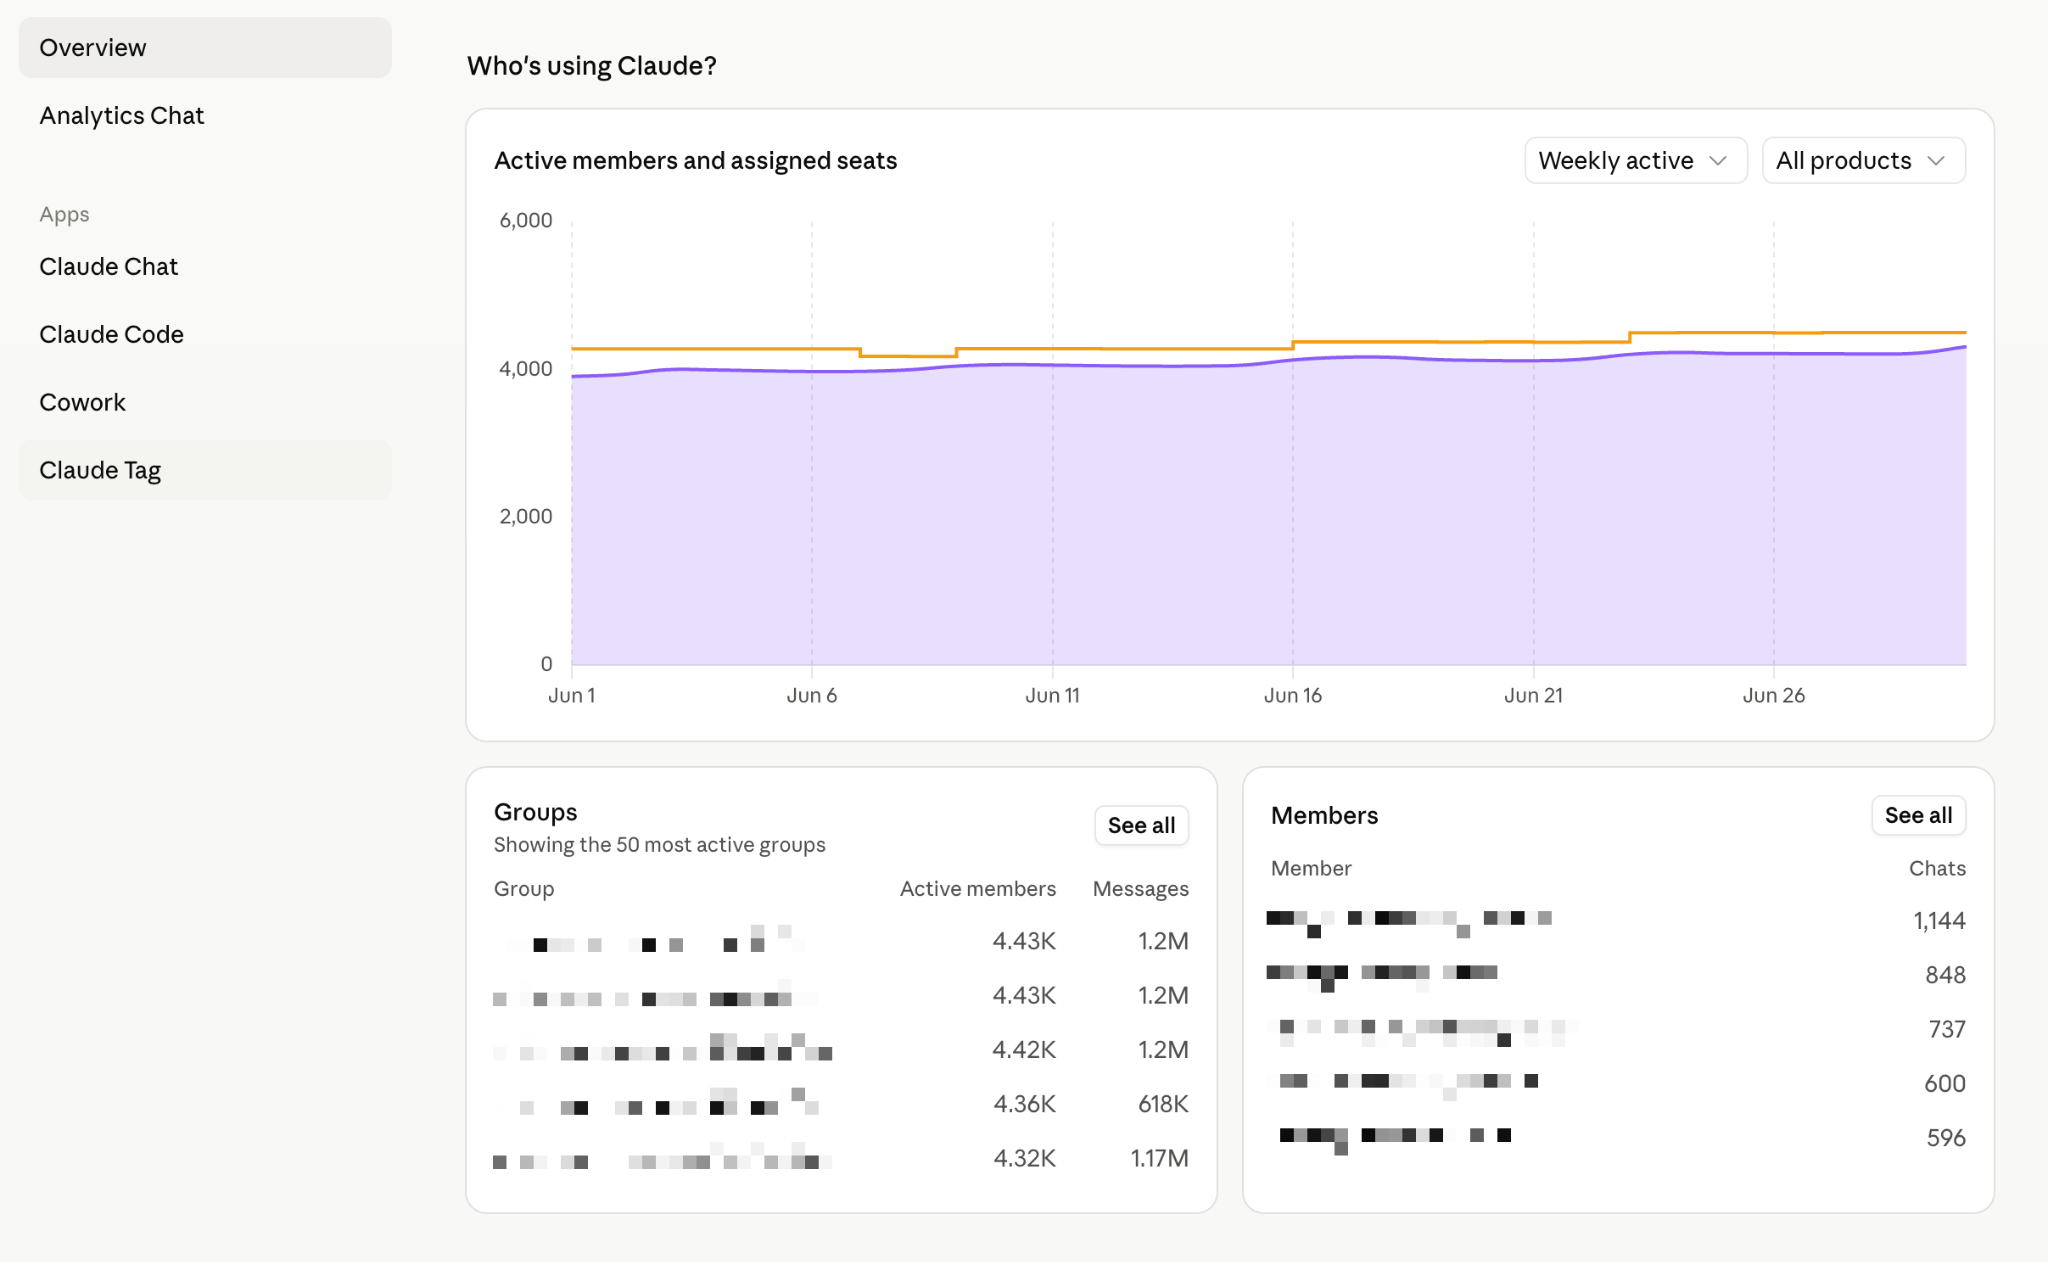
Task: Click the 4.32K active members value
Action: [x=1024, y=1157]
